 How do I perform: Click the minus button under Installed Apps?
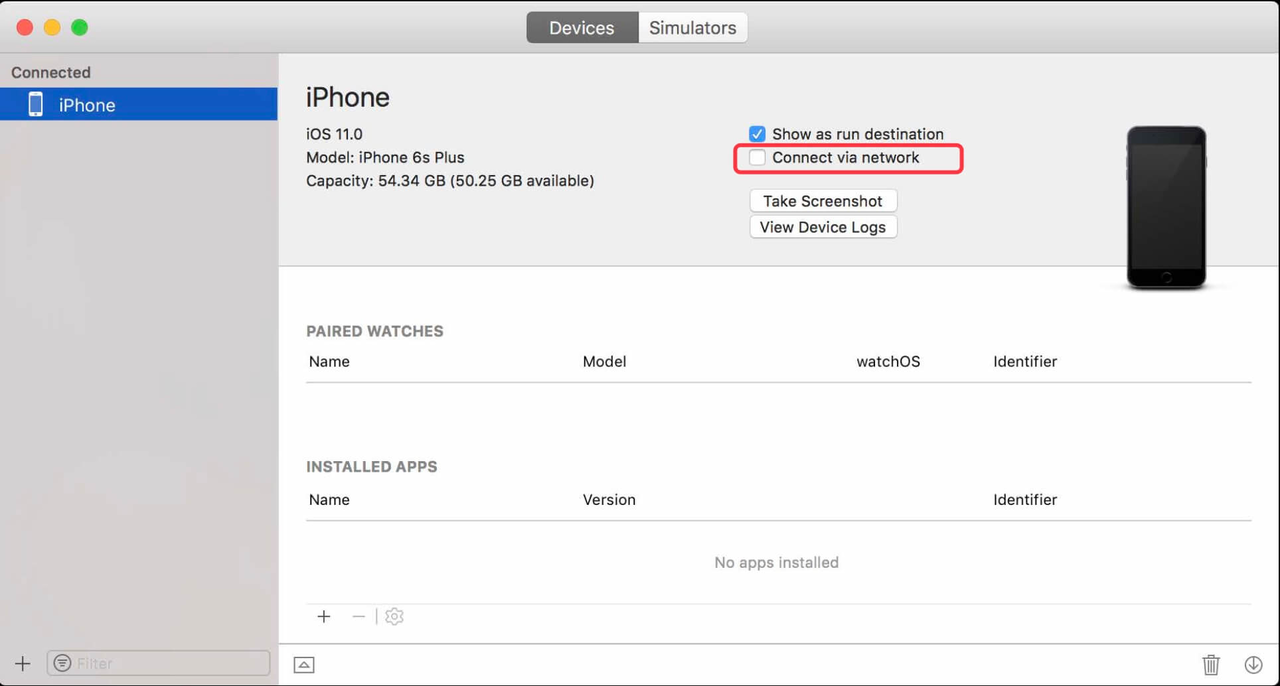[358, 616]
